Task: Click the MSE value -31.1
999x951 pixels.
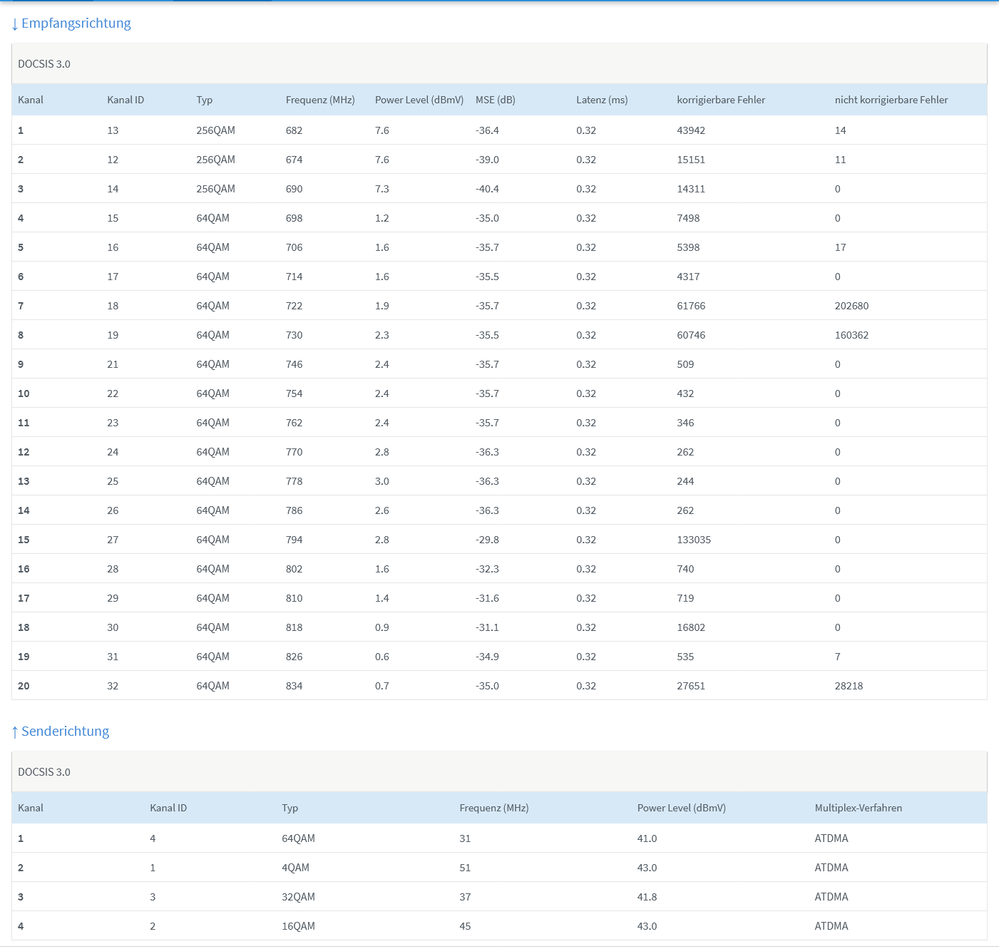Action: tap(487, 627)
